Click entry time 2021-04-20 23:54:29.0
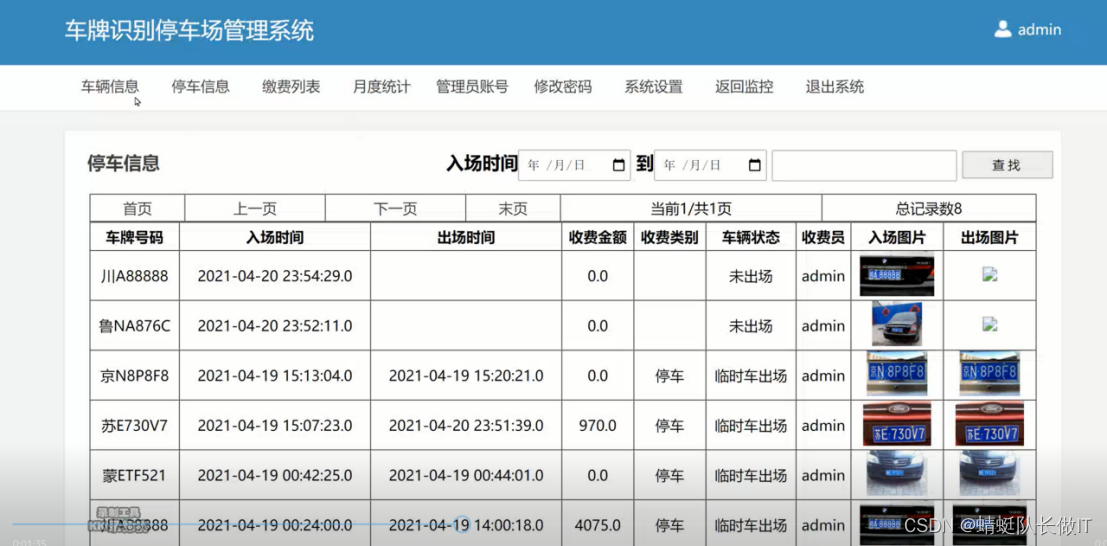Screen dimensions: 1107x546 tap(275, 276)
